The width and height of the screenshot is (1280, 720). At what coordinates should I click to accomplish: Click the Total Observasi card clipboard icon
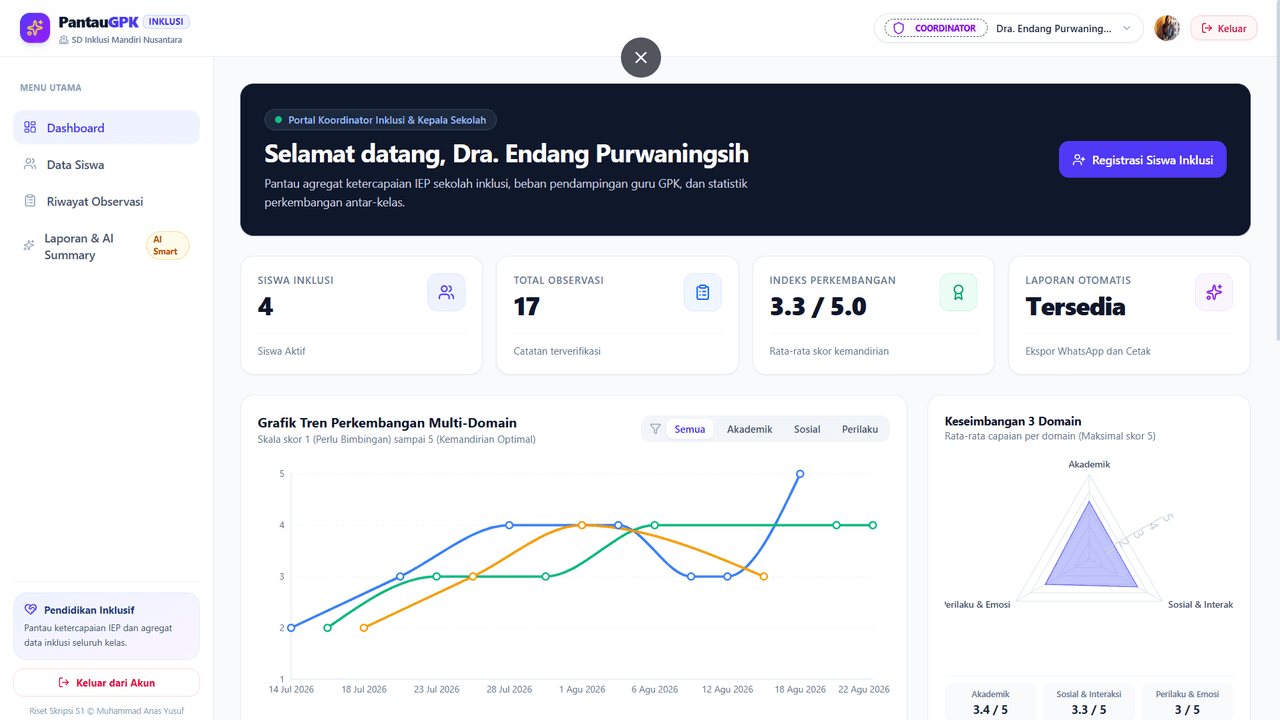click(702, 292)
